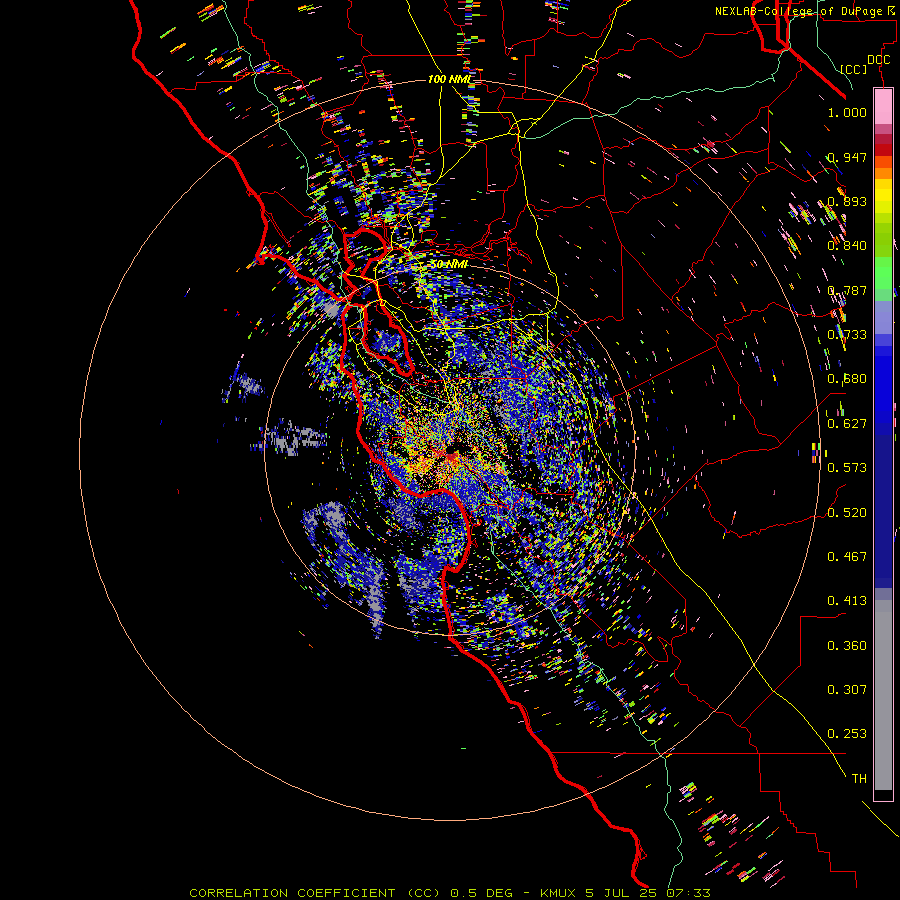Viewport: 900px width, 900px height.
Task: Click the pink swatch atop the color scale
Action: (x=883, y=107)
